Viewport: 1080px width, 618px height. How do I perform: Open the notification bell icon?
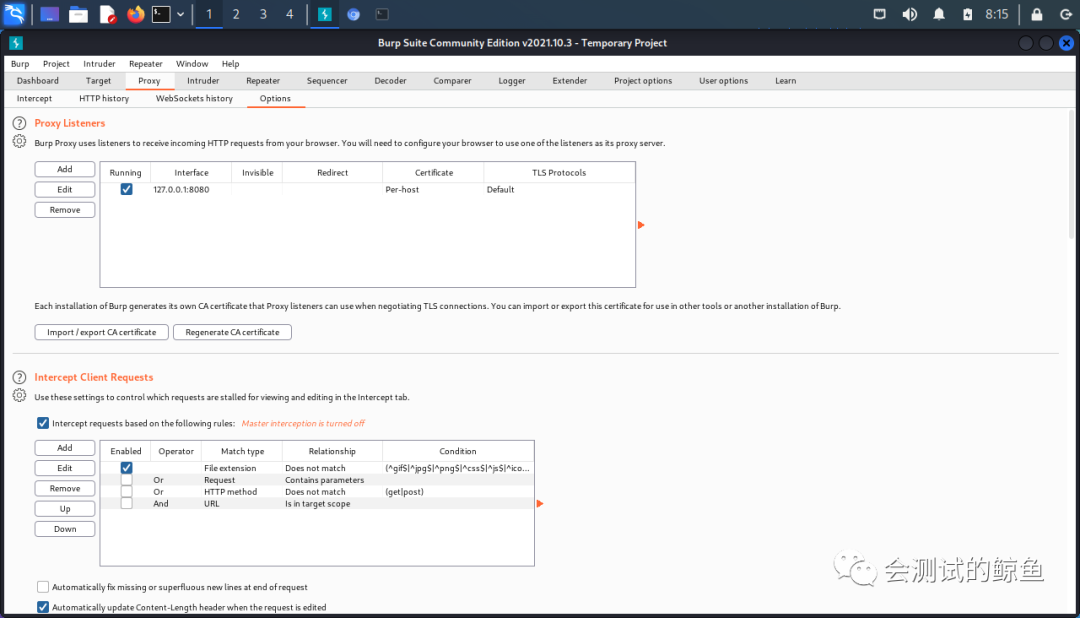[938, 14]
